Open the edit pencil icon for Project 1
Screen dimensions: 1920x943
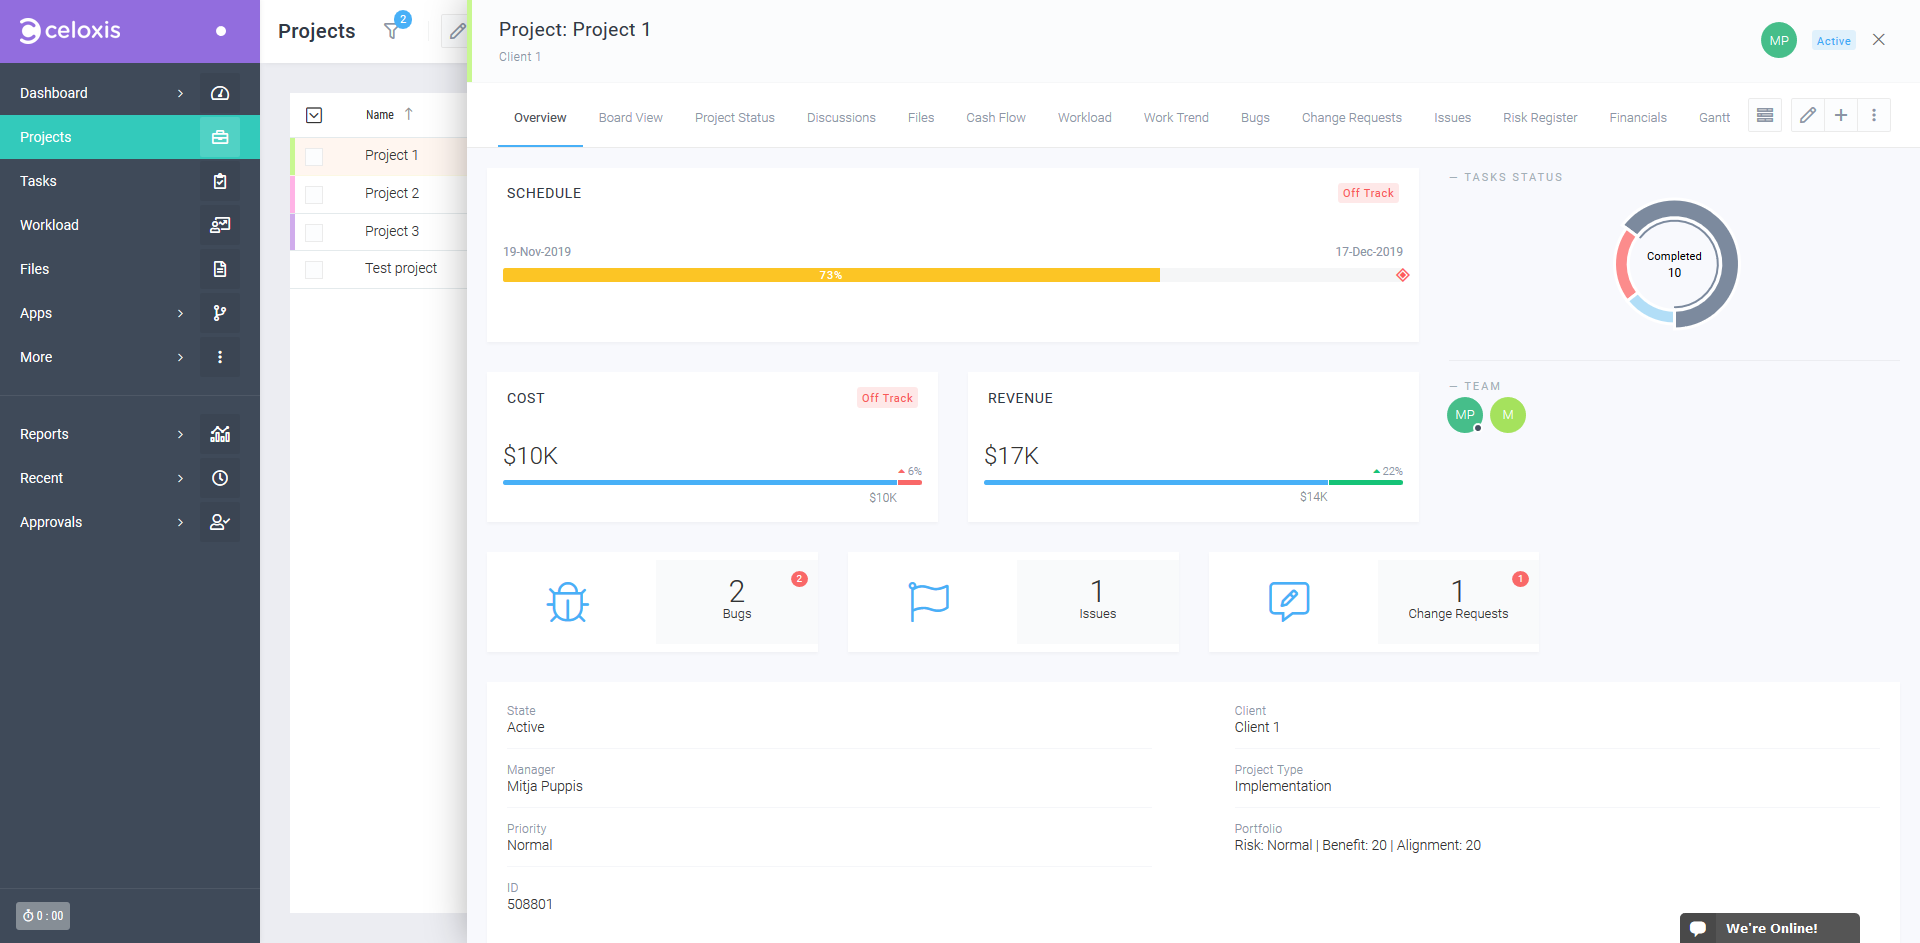click(x=1807, y=115)
